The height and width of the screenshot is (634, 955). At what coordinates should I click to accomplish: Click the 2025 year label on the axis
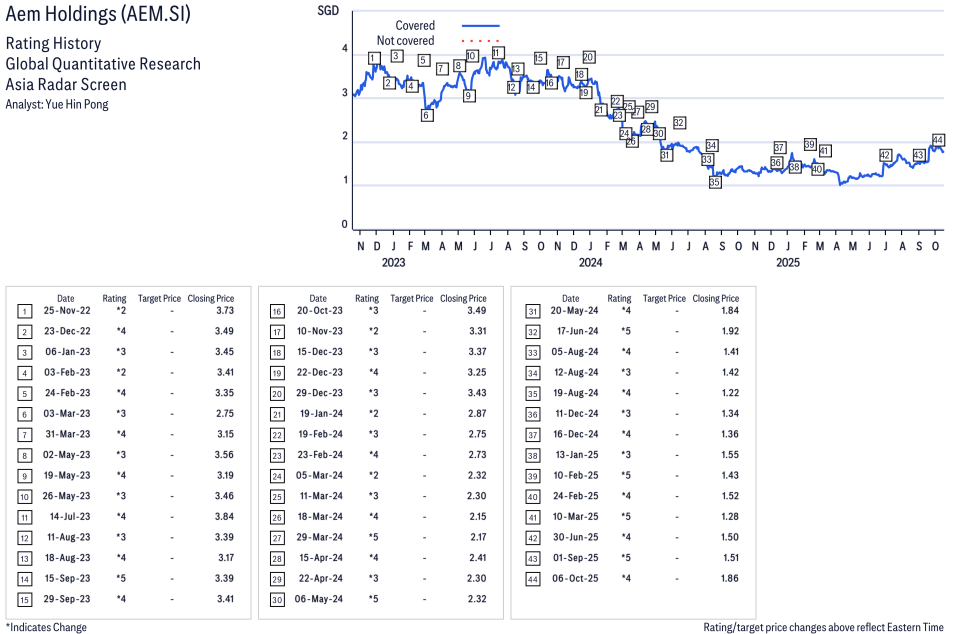pyautogui.click(x=788, y=263)
